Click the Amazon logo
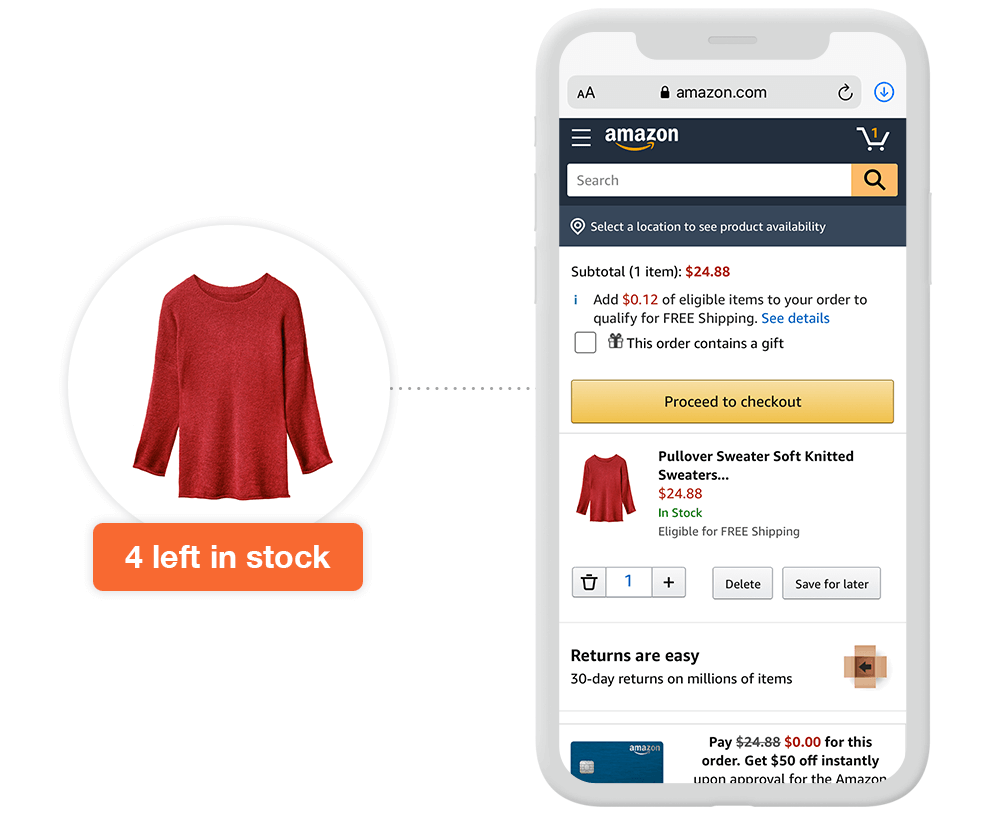Viewport: 1000px width, 815px height. [x=641, y=137]
